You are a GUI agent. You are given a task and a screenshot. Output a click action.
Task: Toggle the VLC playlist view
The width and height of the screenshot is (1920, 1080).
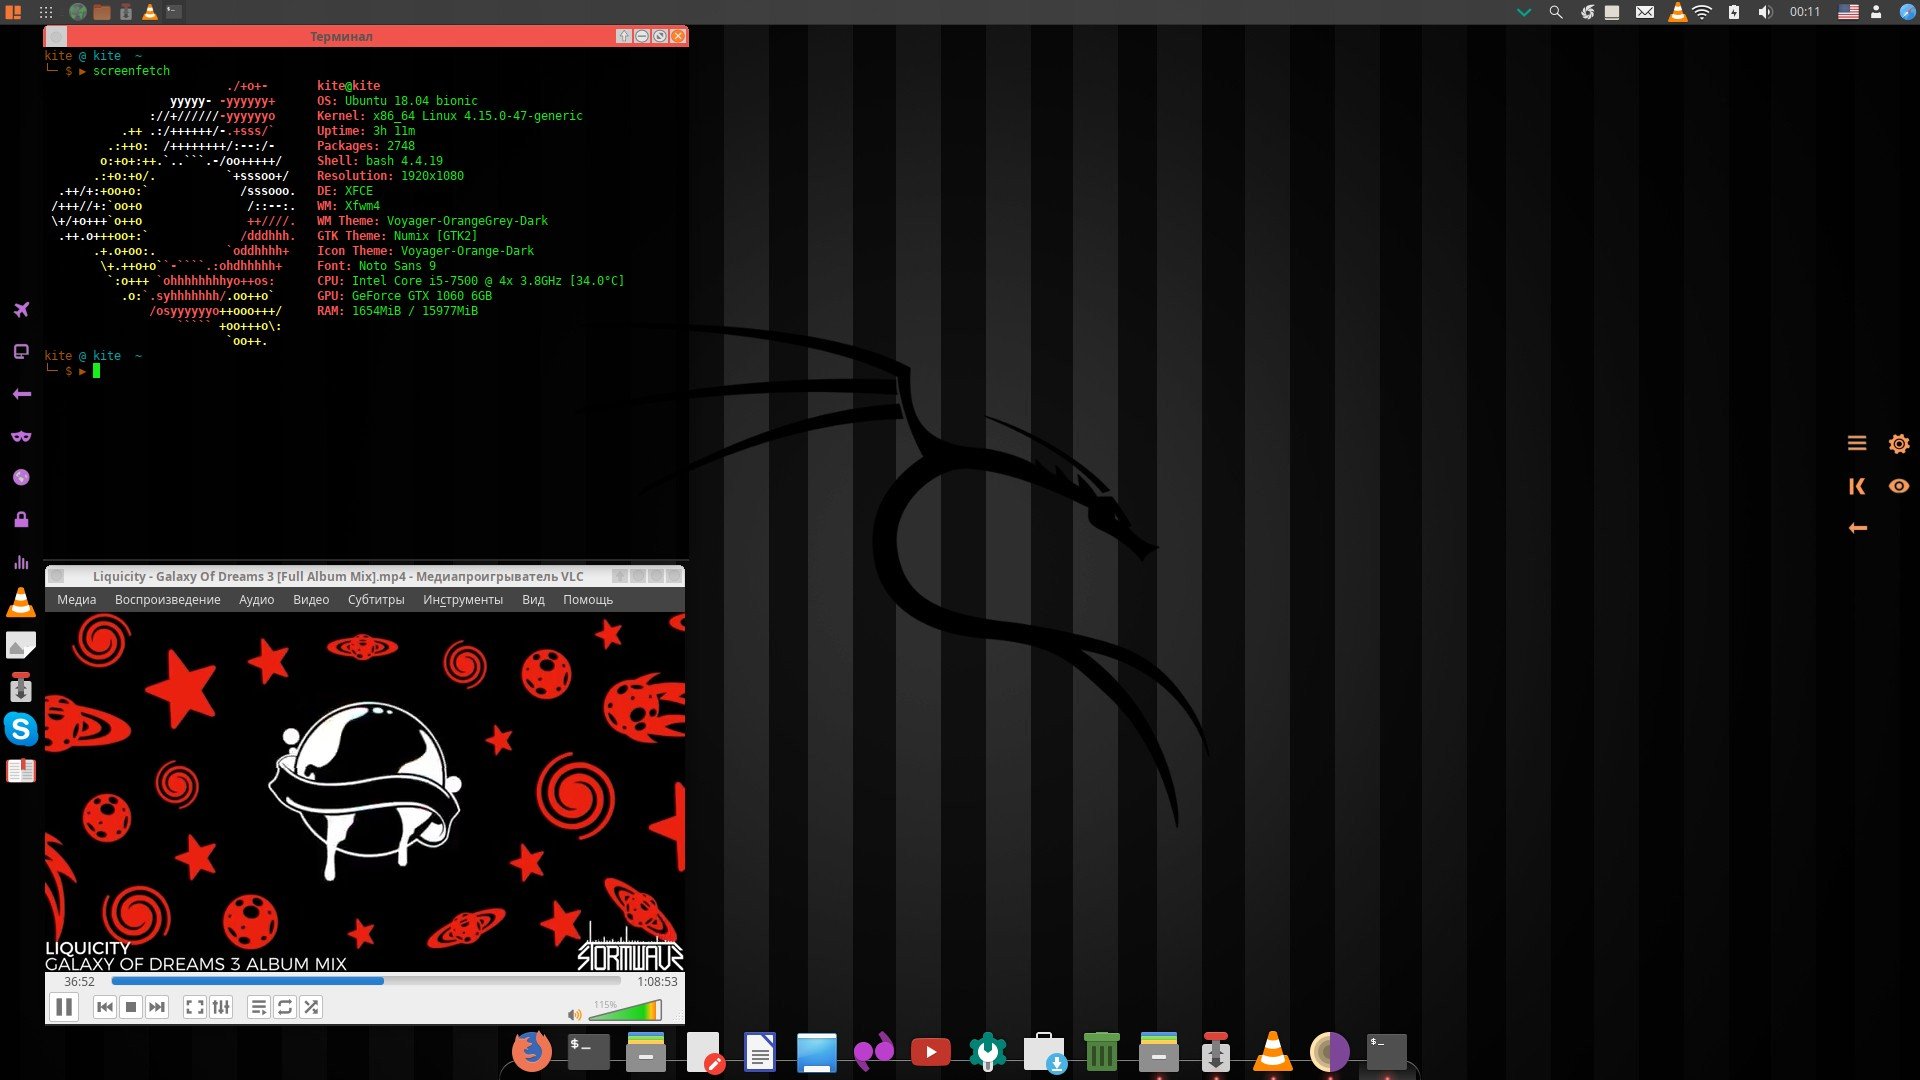pos(258,1007)
